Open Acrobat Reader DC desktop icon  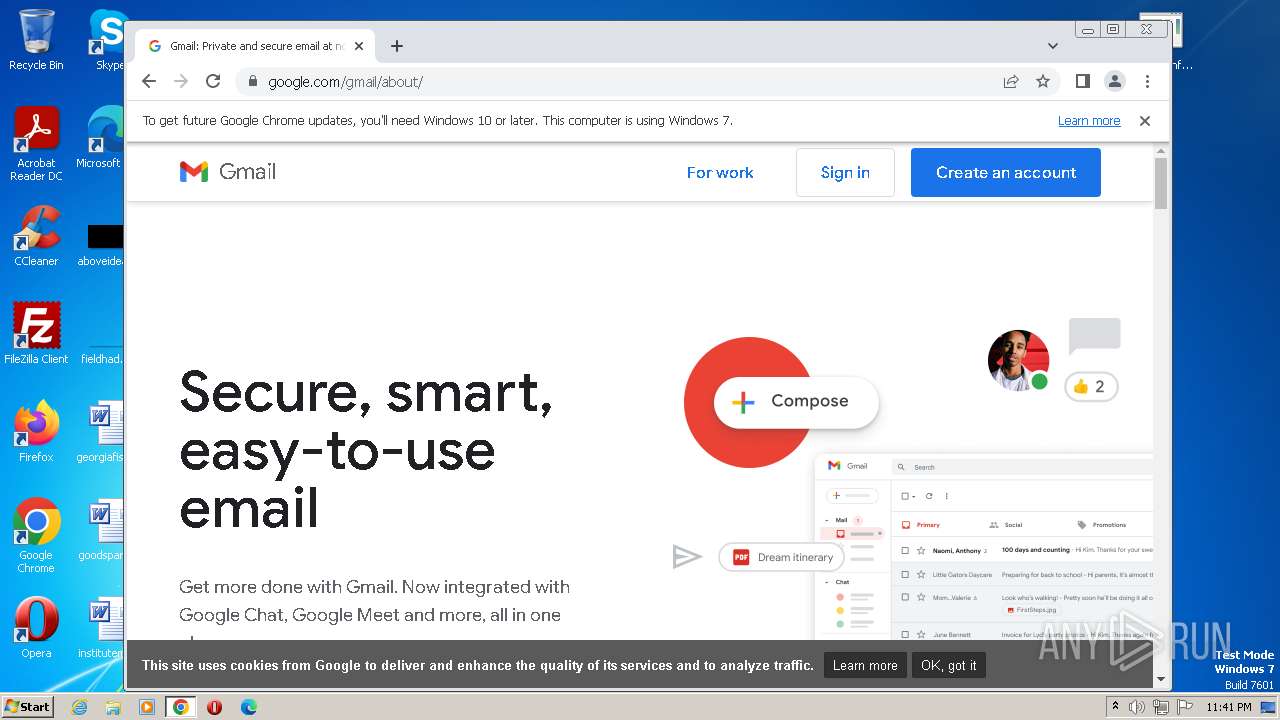tap(36, 144)
